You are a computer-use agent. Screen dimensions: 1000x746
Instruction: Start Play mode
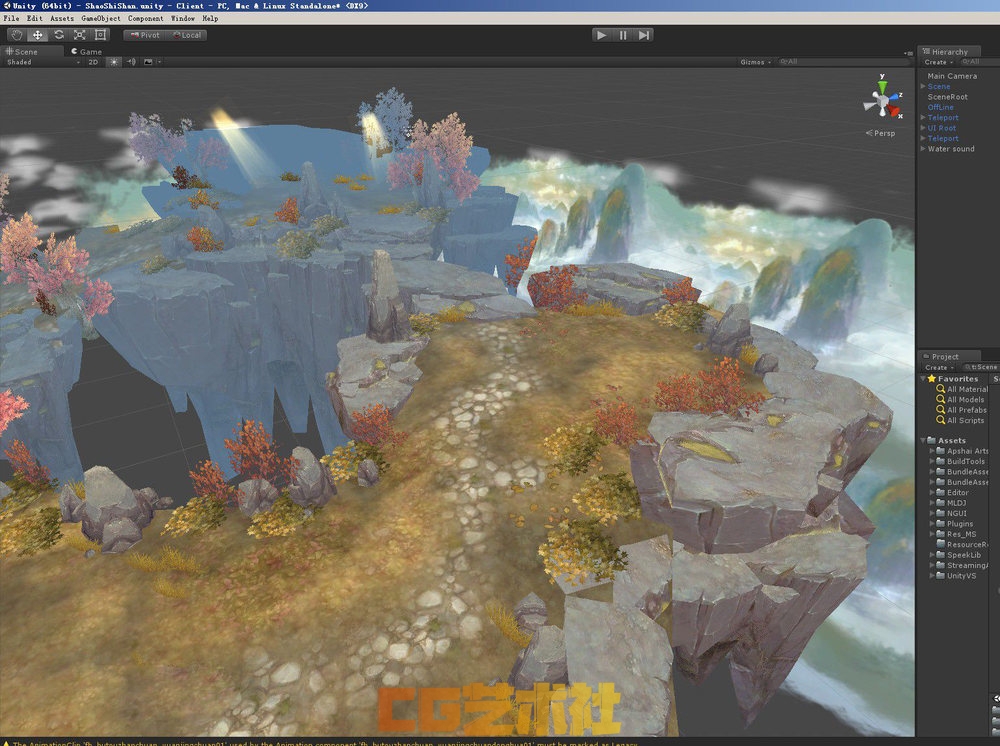coord(601,35)
